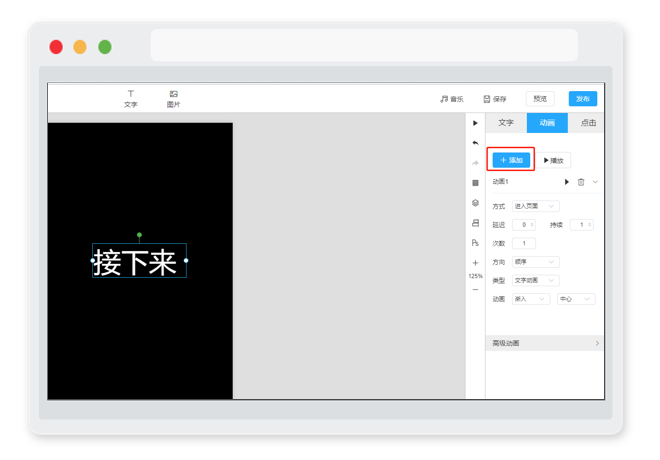Click the redo arrow icon
660x460 pixels.
[x=475, y=163]
